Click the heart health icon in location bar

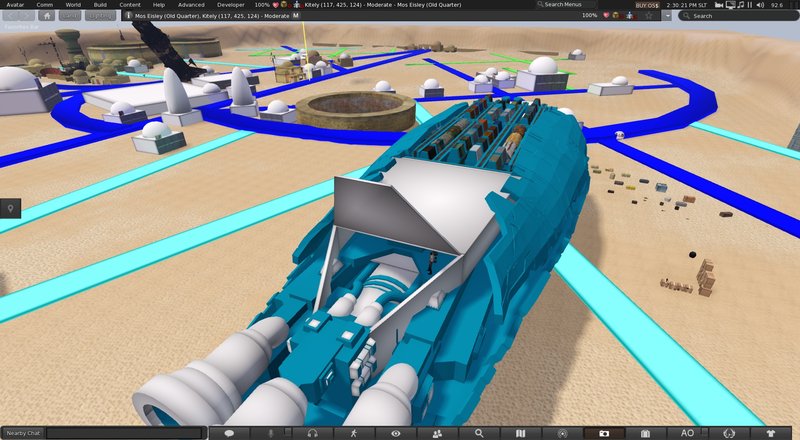tap(607, 16)
